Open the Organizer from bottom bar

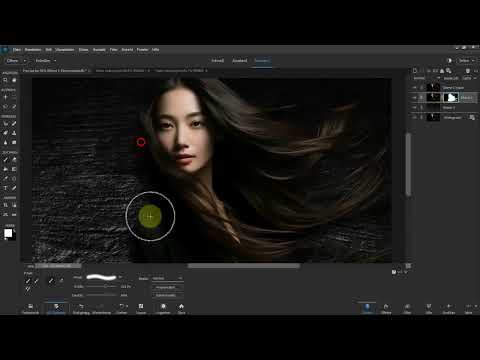coord(163,309)
